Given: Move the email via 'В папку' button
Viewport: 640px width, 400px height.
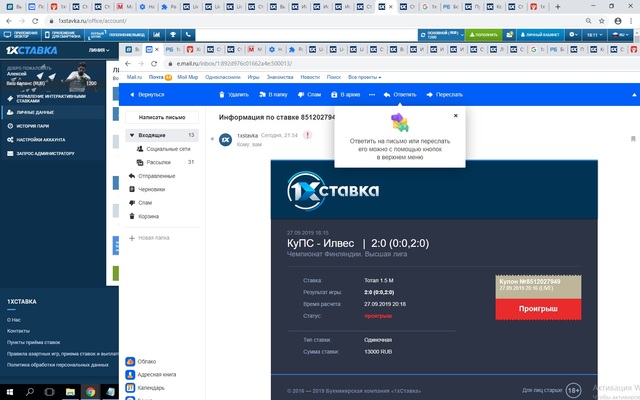Looking at the screenshot, I should 273,95.
